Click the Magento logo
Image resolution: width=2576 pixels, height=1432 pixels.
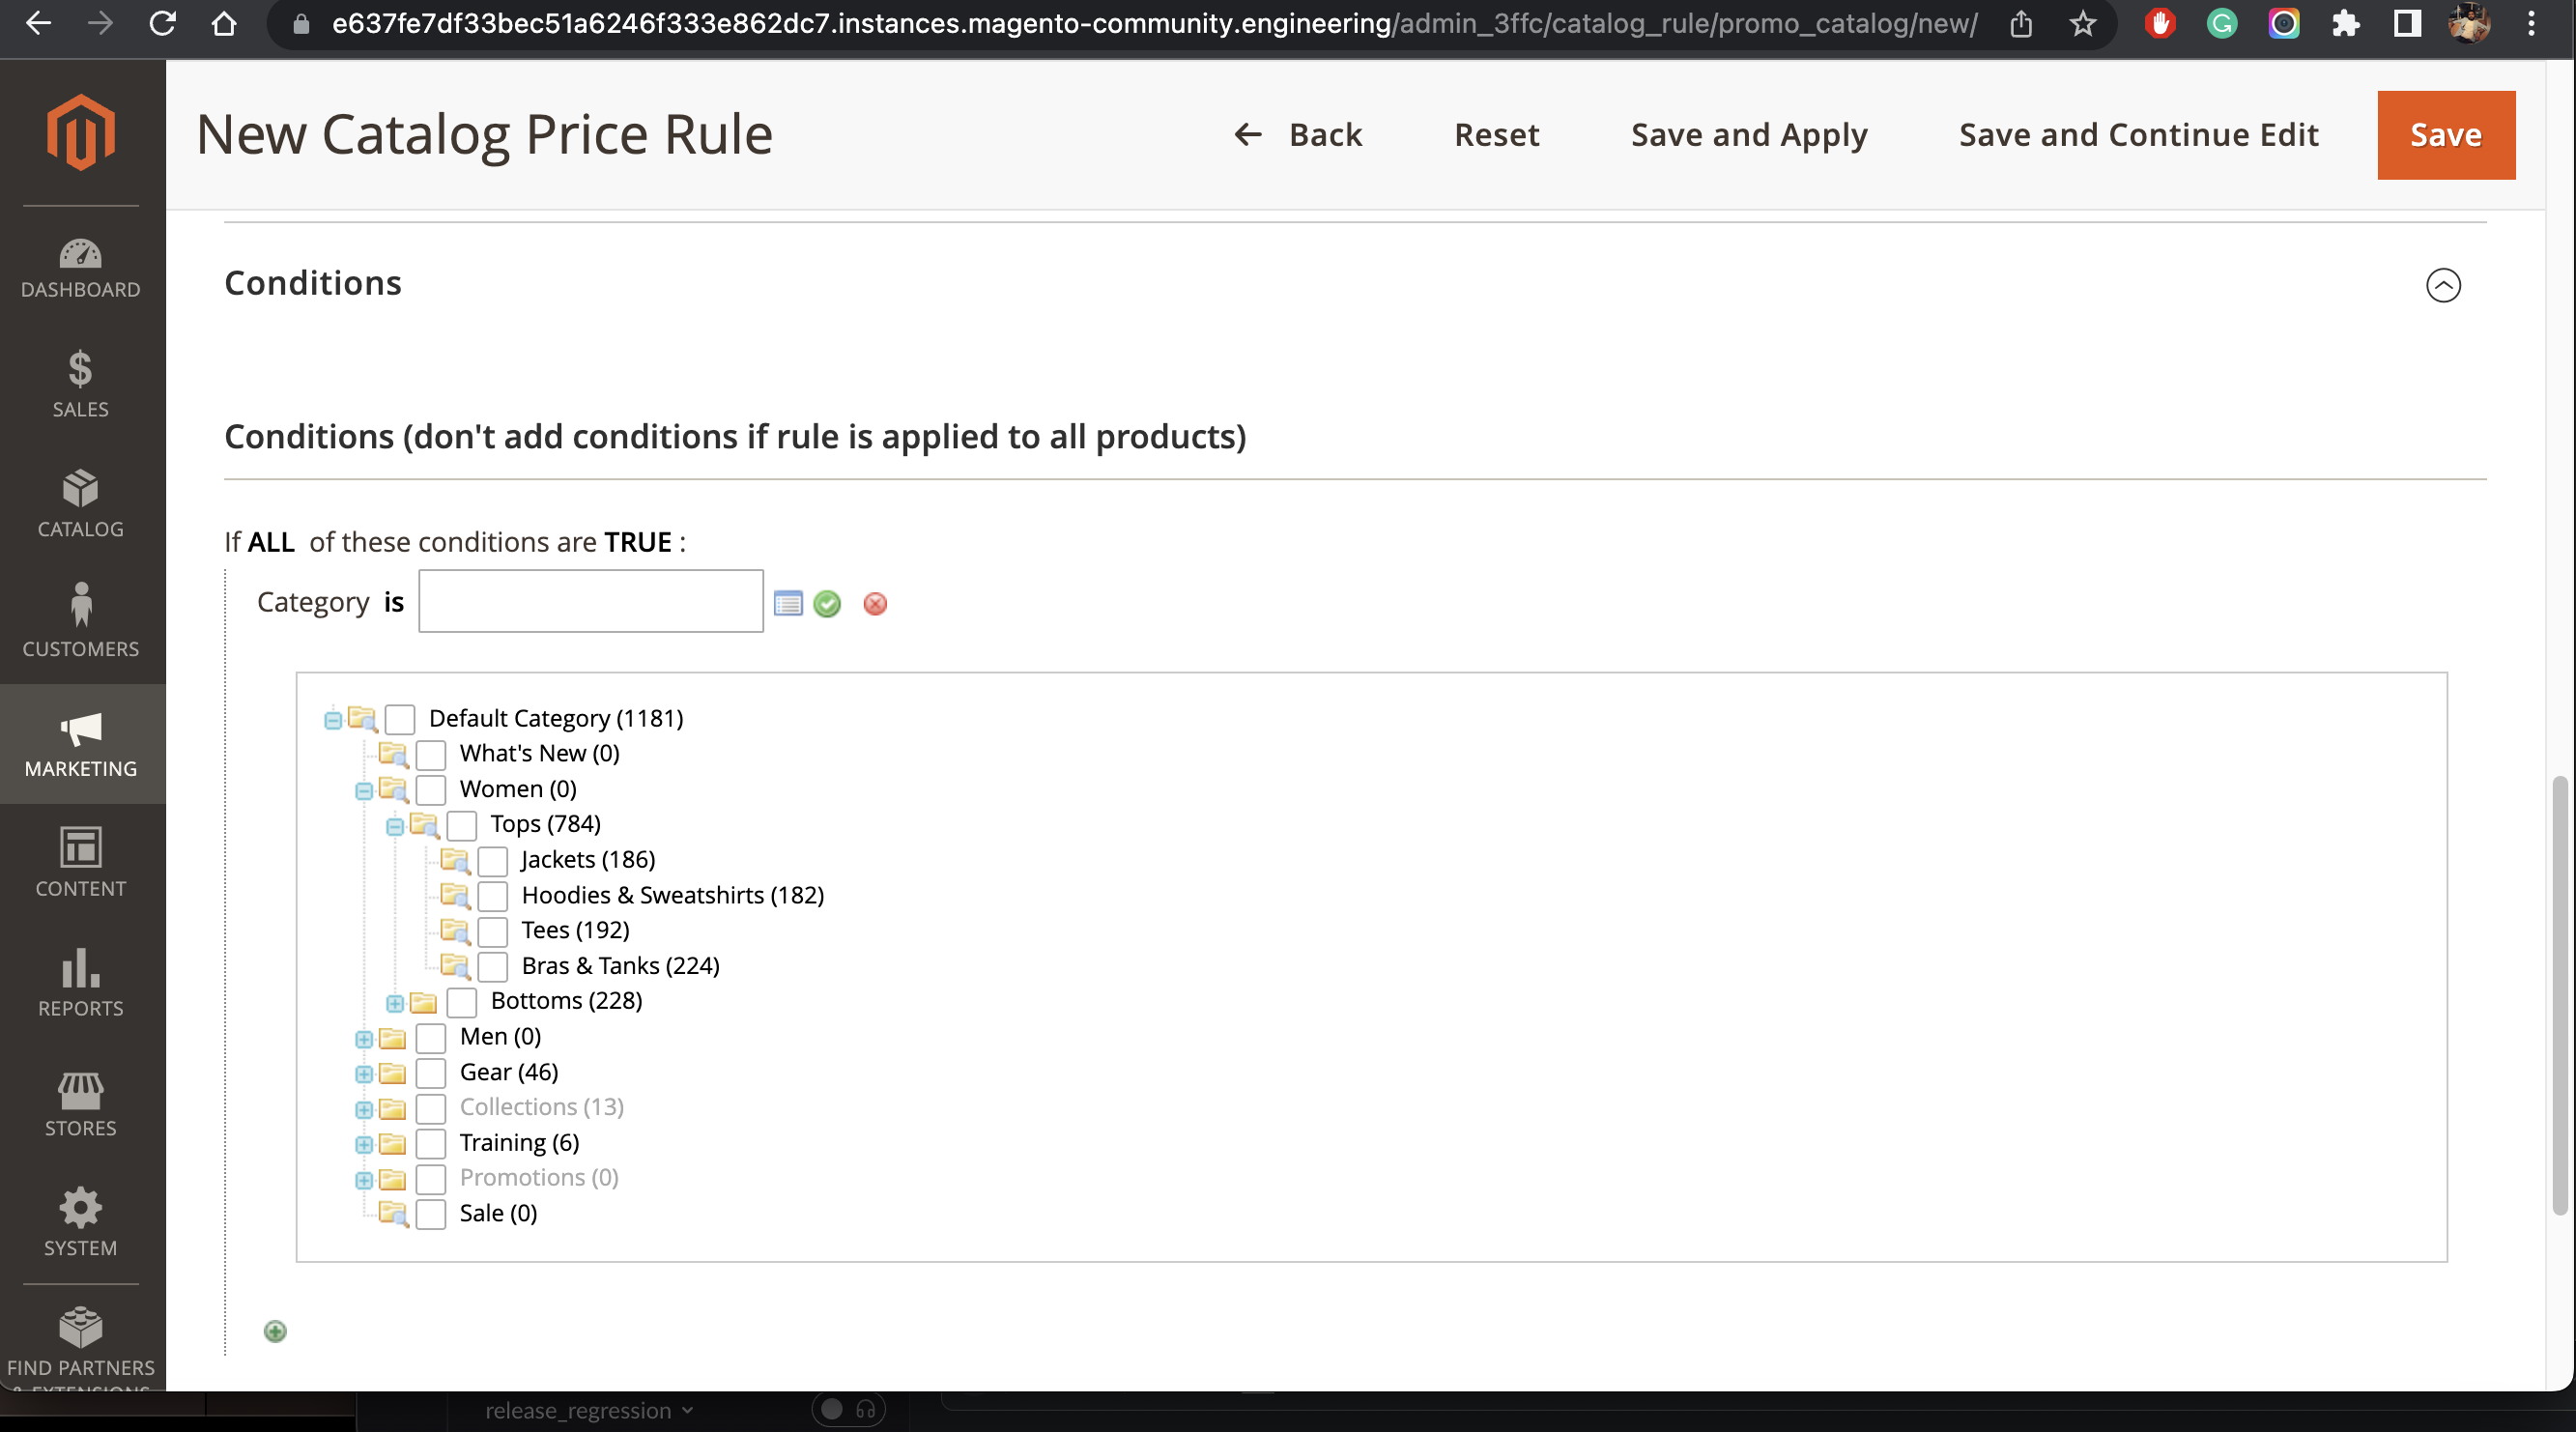[x=80, y=133]
